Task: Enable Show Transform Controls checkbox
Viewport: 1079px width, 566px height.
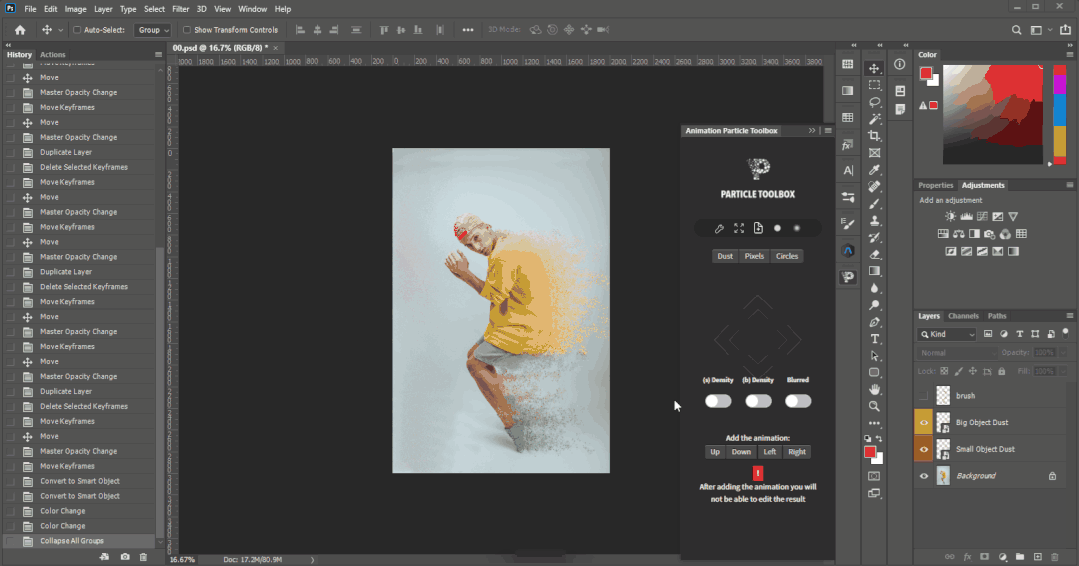Action: point(187,30)
